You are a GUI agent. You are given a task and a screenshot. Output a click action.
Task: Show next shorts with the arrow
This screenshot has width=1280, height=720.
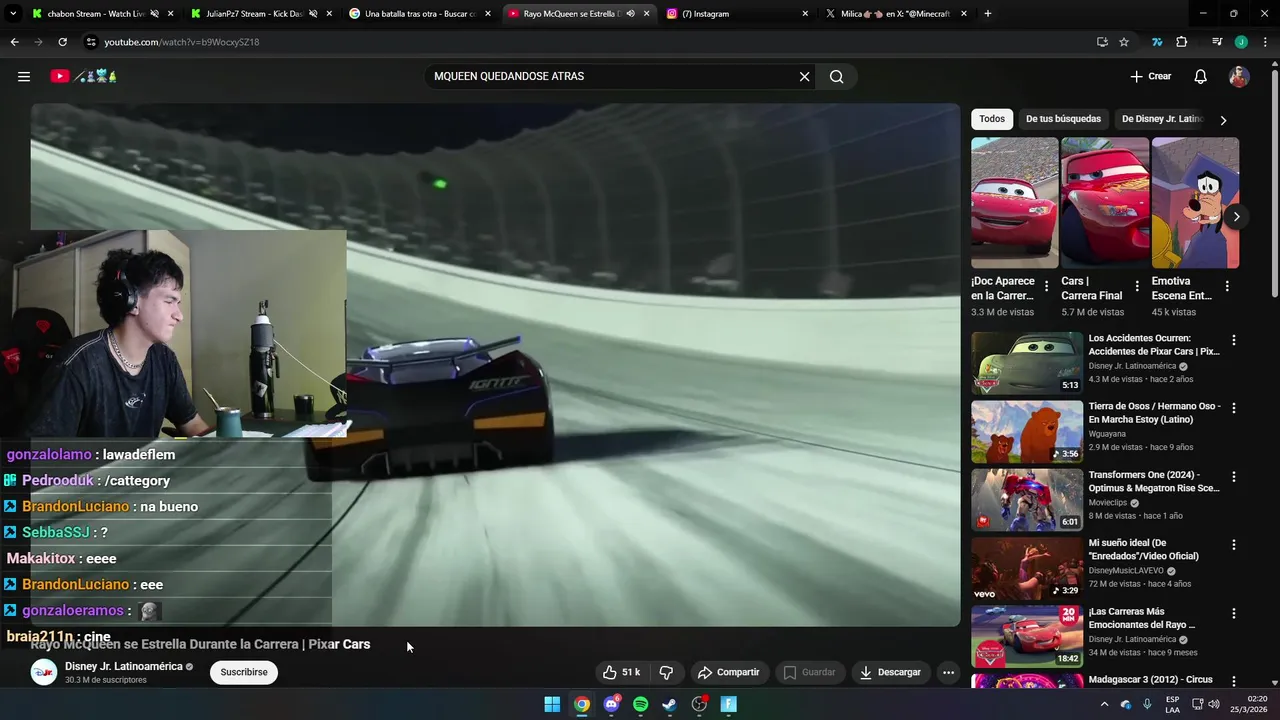click(1237, 216)
